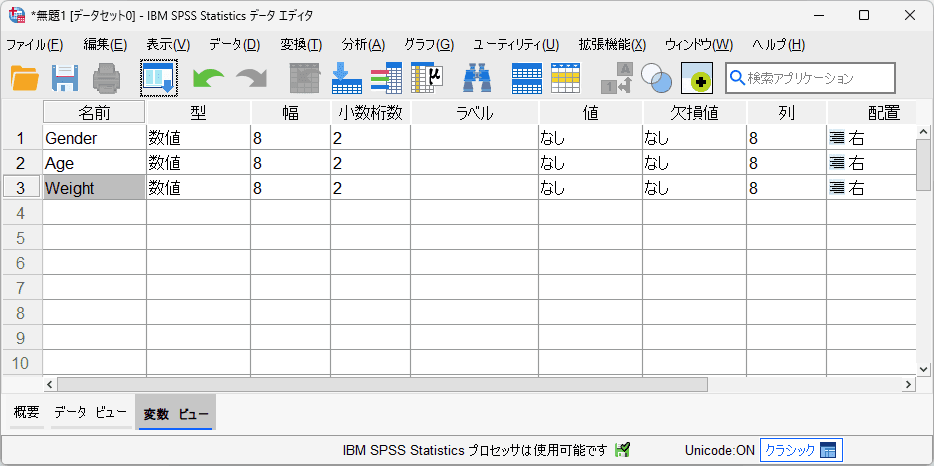This screenshot has height=466, width=934.
Task: Recall recently used dialogs icon
Action: pos(159,78)
